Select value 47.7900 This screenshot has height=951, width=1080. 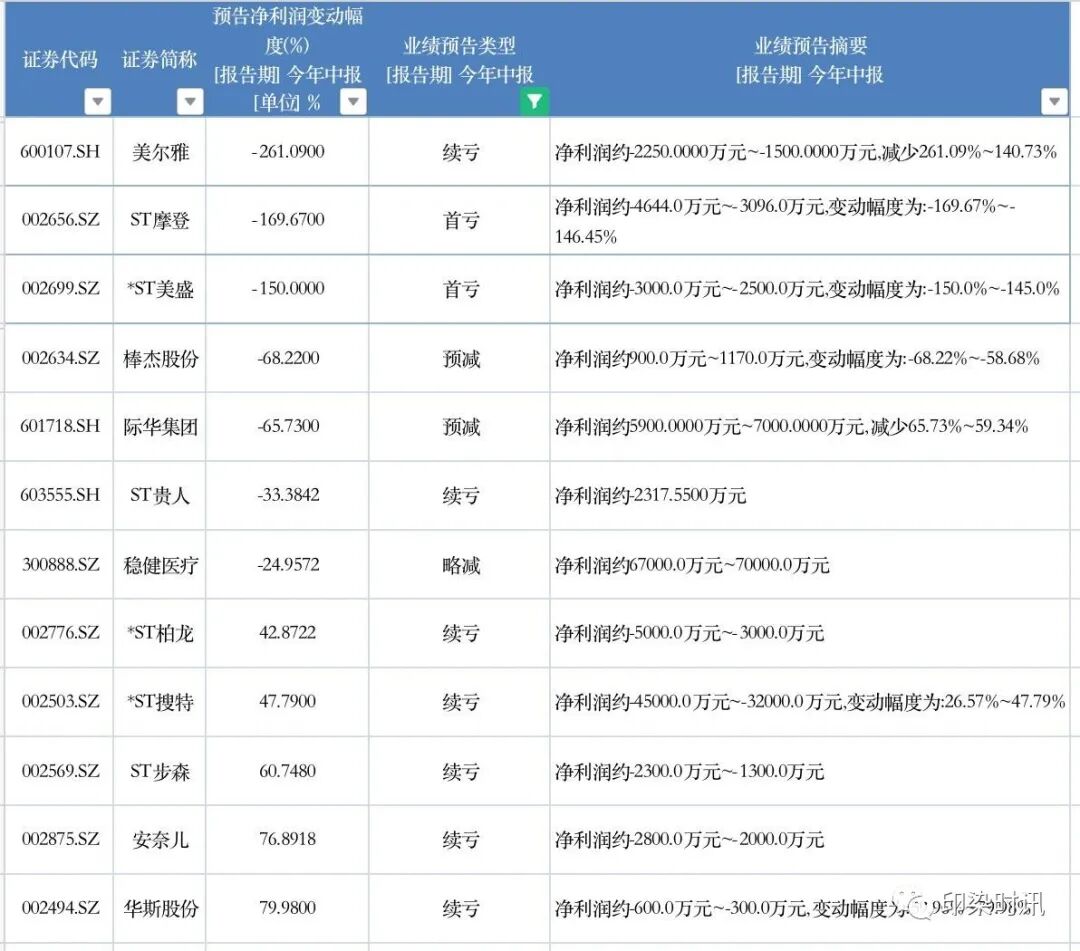click(287, 702)
